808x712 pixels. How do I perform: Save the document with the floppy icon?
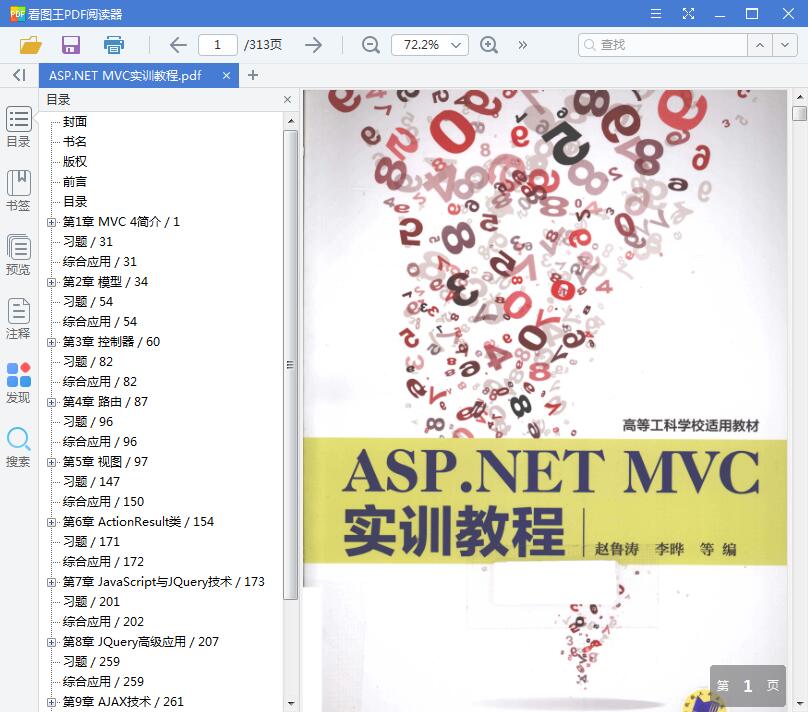71,45
